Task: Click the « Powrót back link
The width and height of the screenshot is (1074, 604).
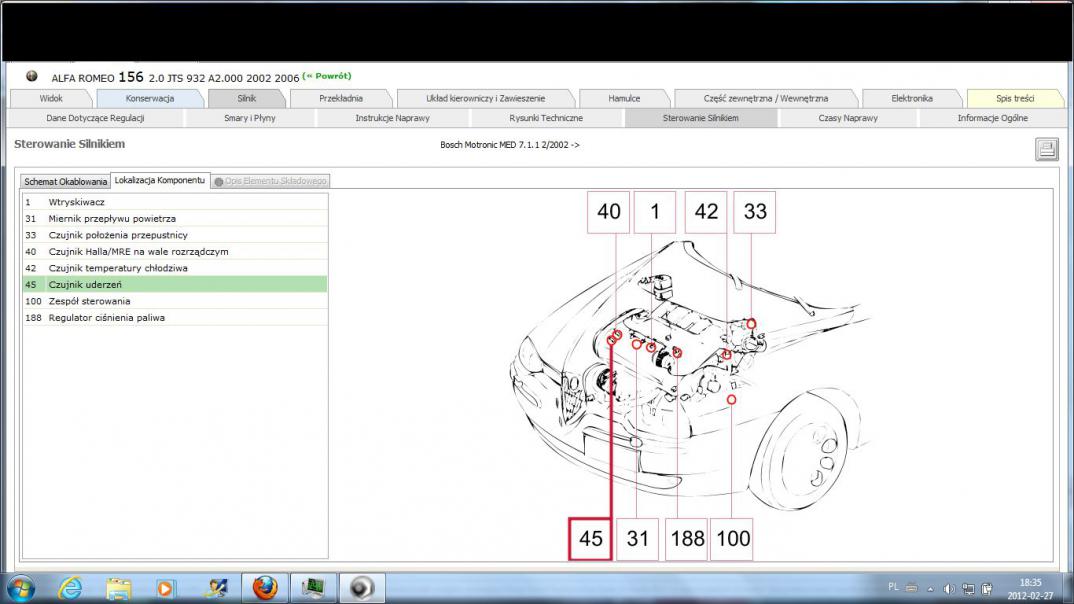Action: [327, 76]
